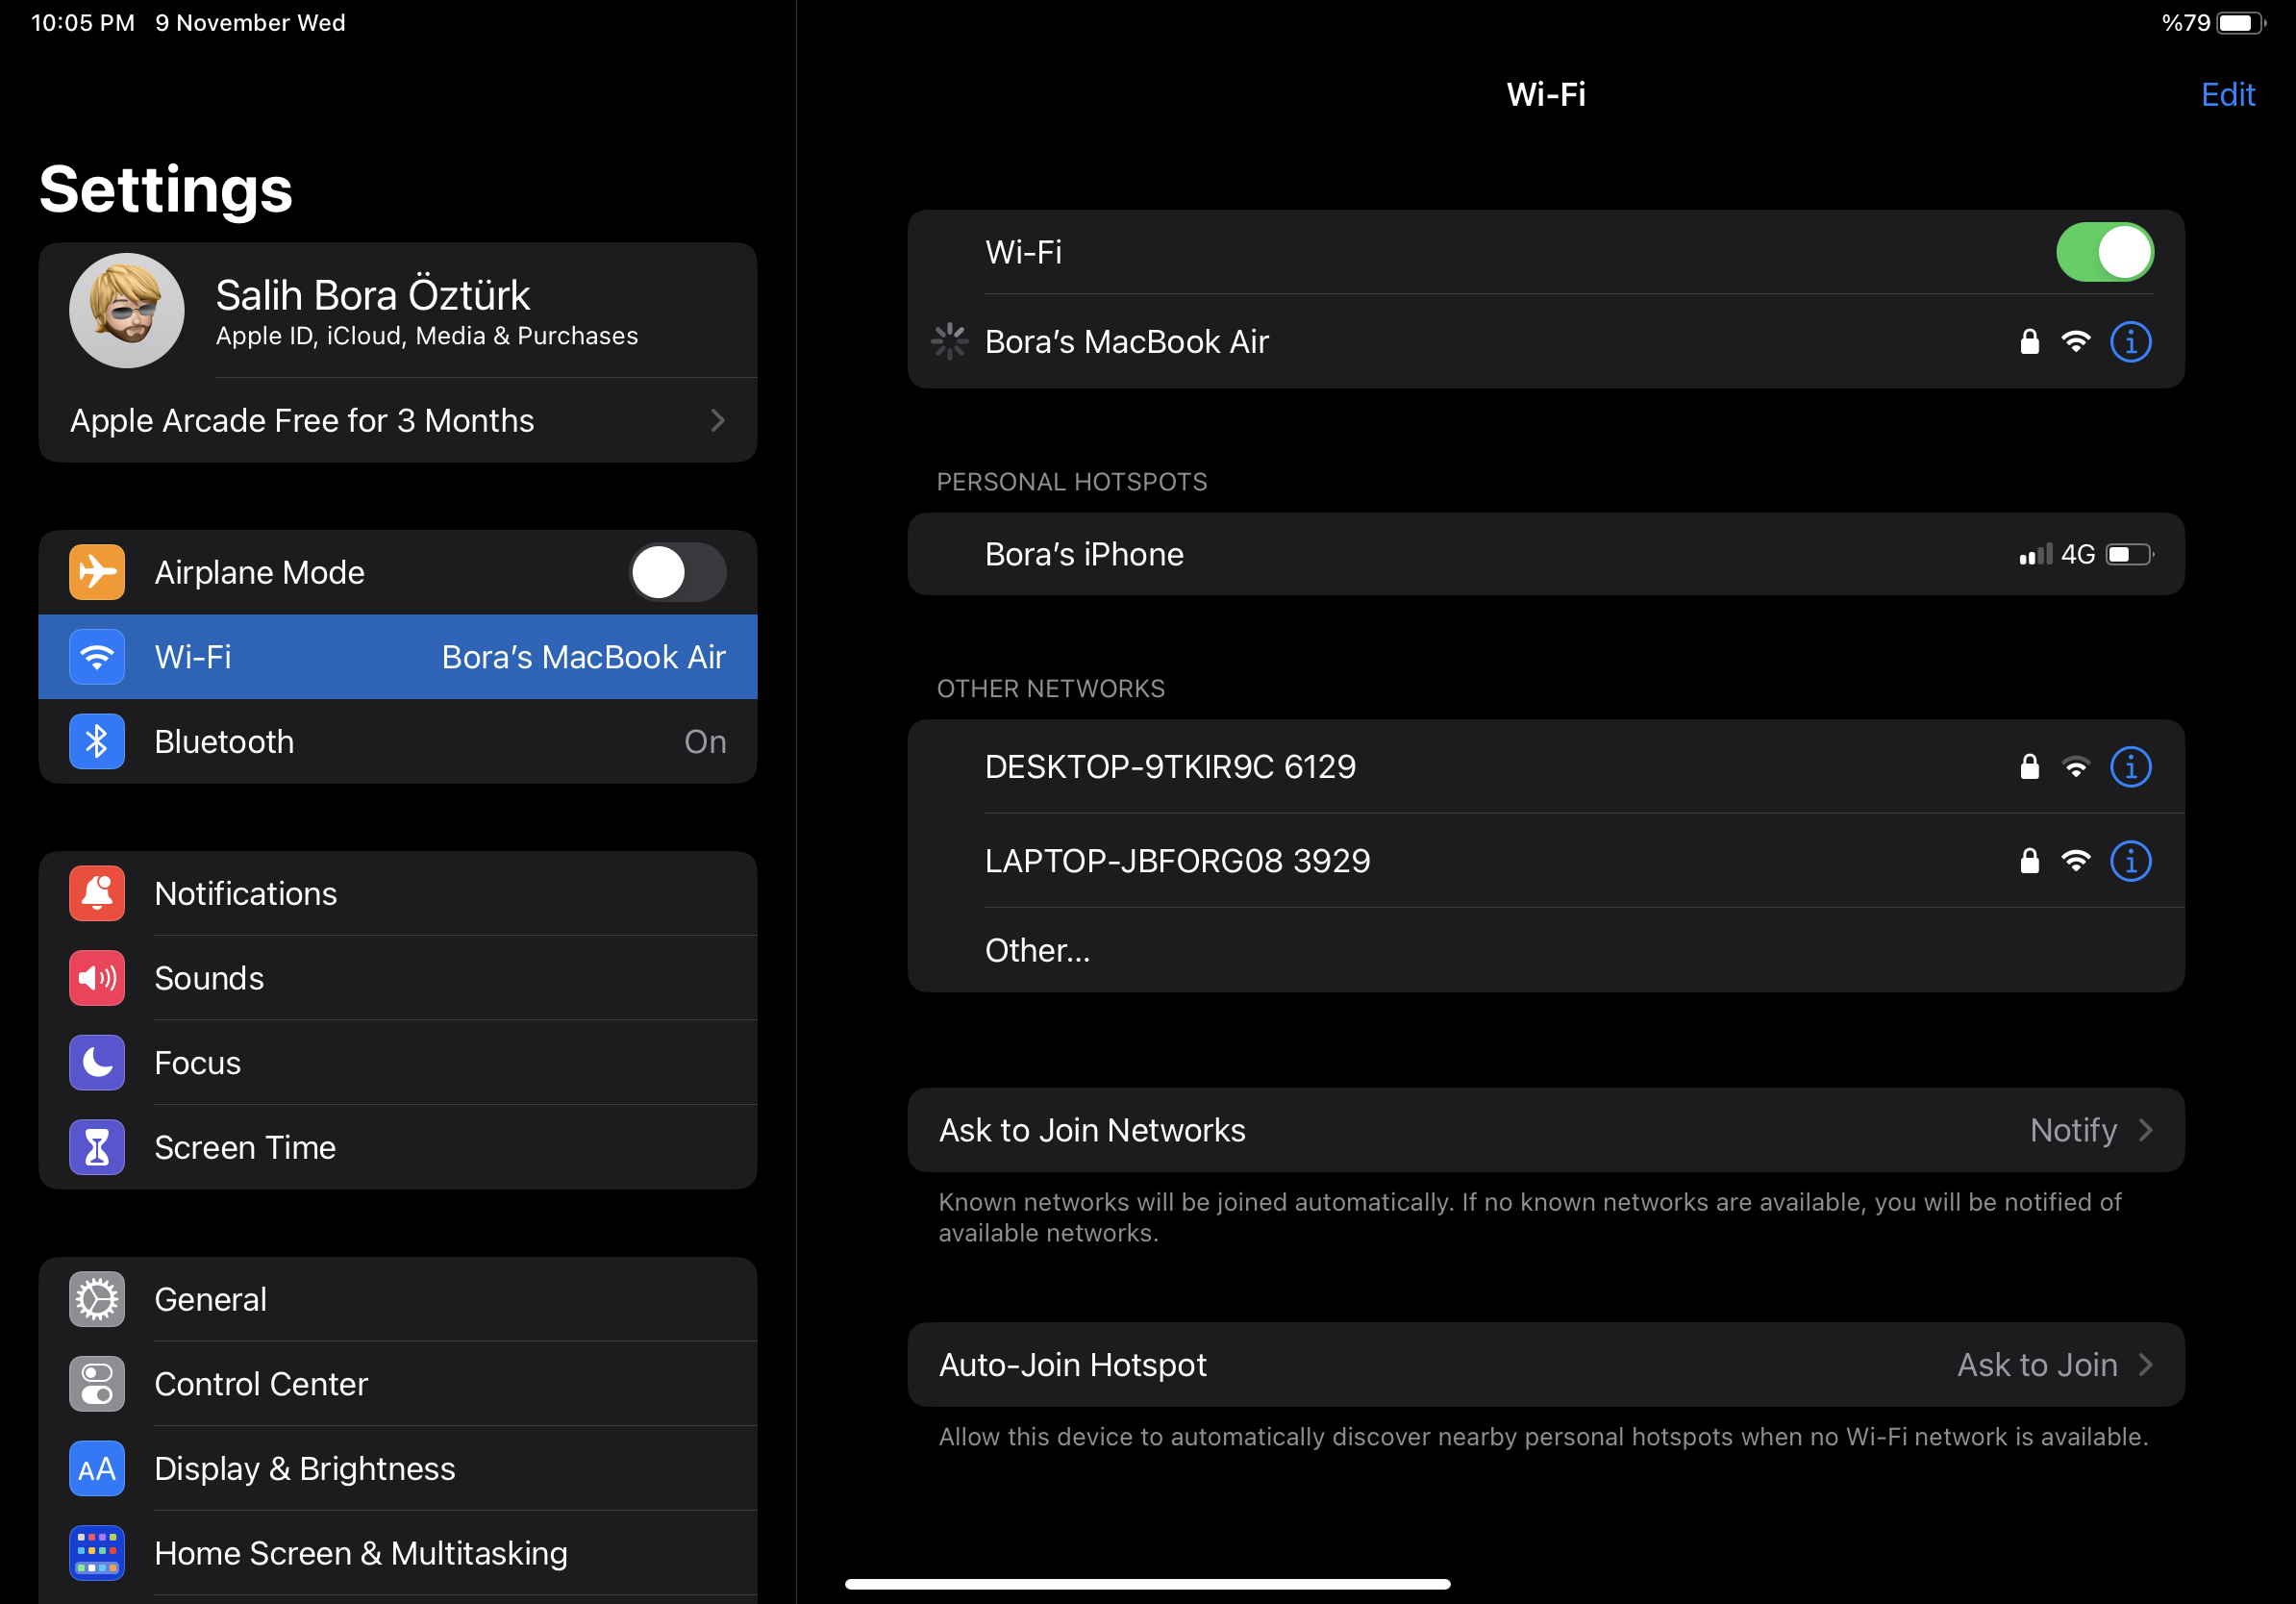Tap the Notifications bell icon

point(97,893)
